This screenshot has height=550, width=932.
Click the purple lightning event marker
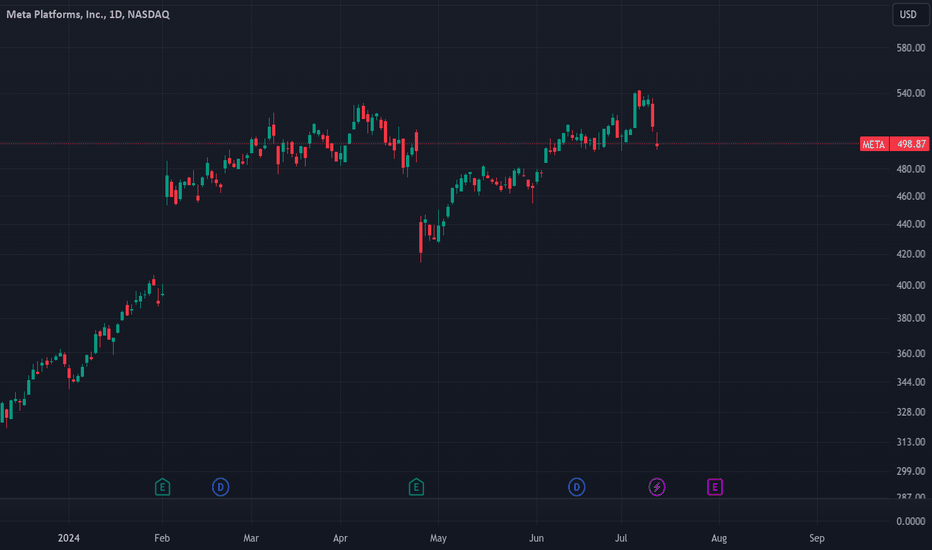tap(657, 487)
